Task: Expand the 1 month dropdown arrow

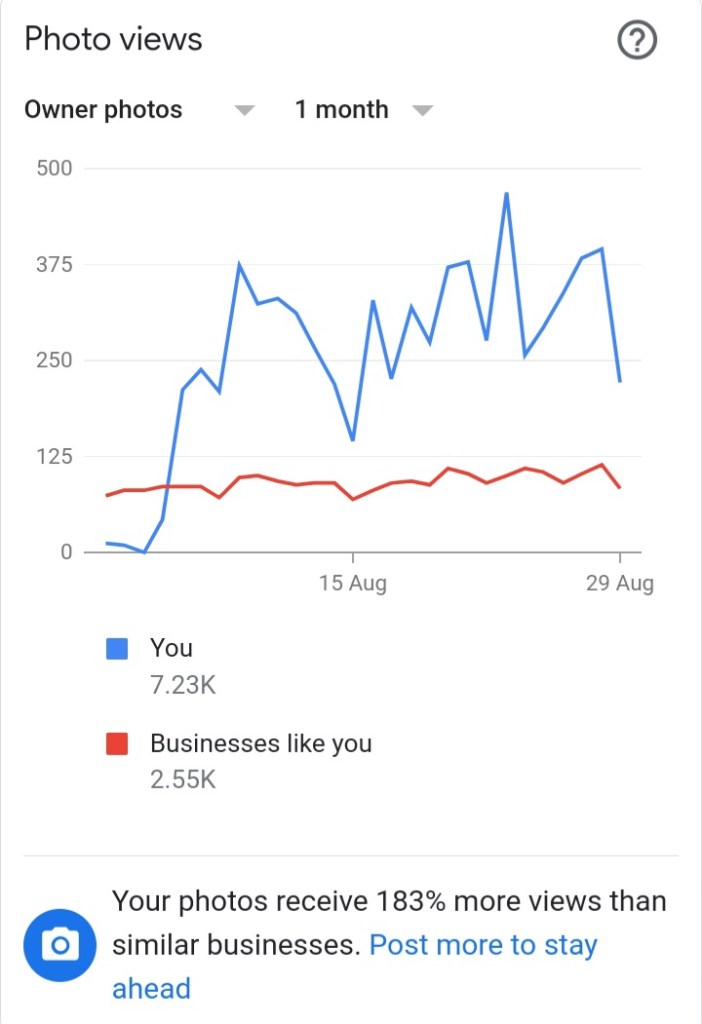Action: click(423, 111)
